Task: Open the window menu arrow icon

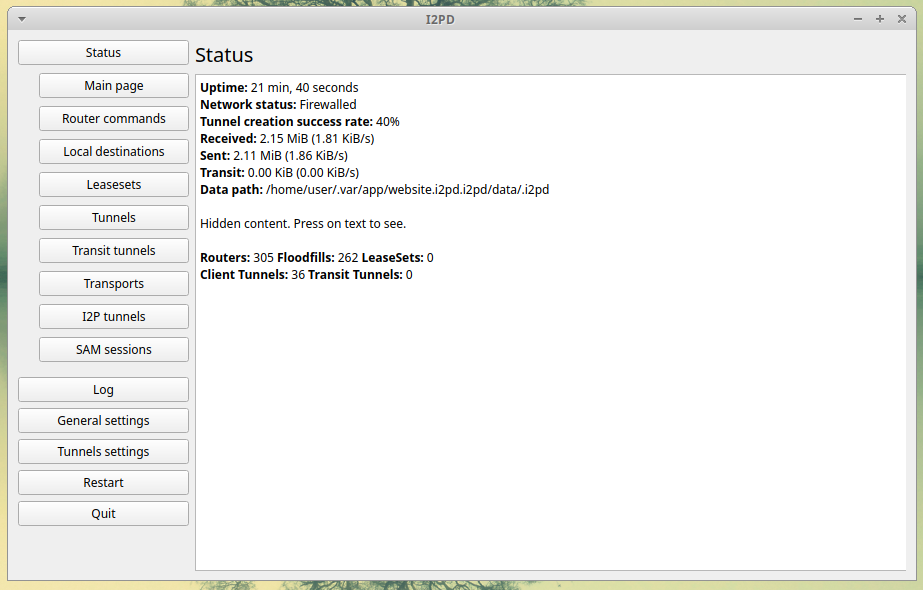Action: coord(22,19)
